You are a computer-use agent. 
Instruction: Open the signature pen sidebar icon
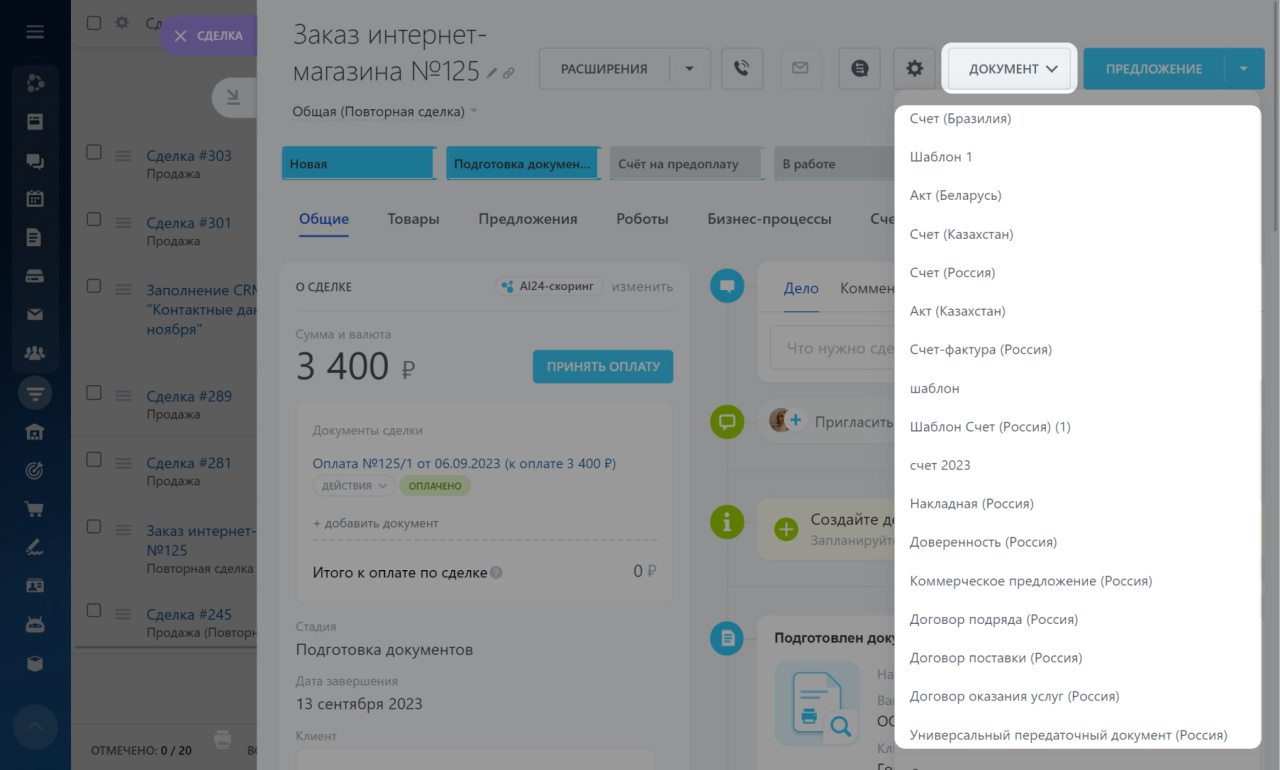[x=35, y=547]
